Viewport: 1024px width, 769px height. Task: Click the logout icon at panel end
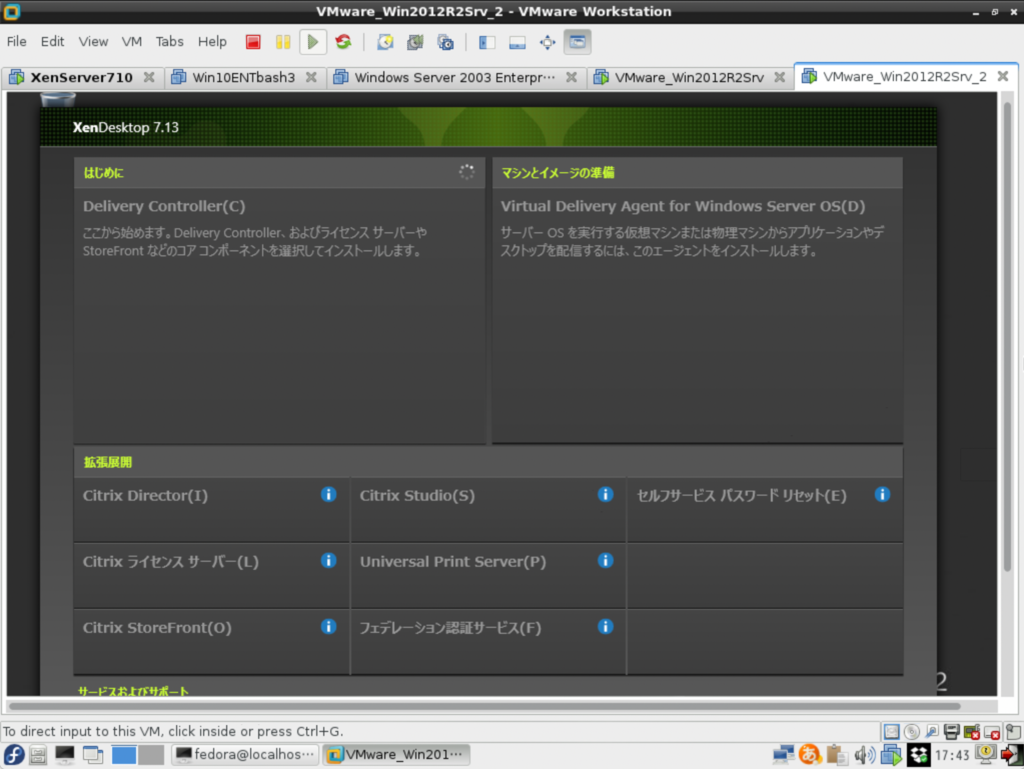pyautogui.click(x=1012, y=755)
